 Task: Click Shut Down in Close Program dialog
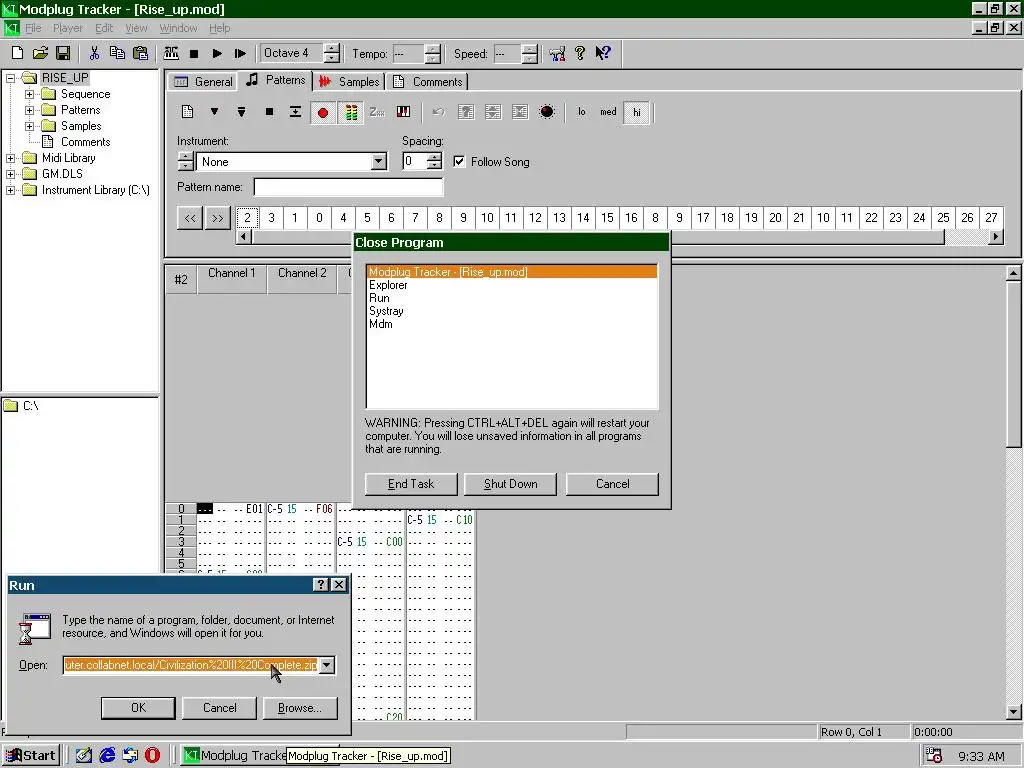[x=510, y=484]
